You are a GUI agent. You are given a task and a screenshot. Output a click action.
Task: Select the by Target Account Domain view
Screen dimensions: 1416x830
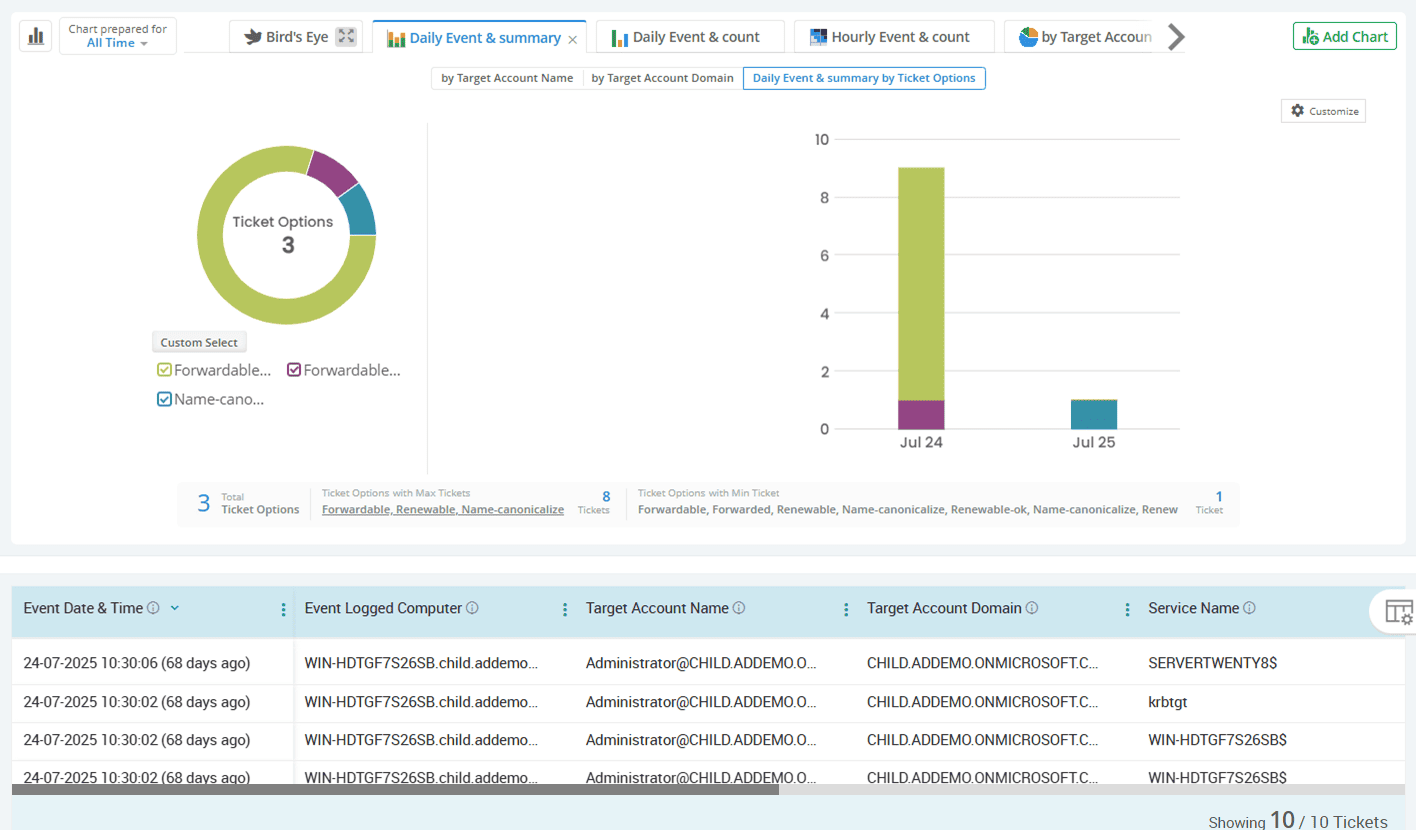pyautogui.click(x=662, y=78)
